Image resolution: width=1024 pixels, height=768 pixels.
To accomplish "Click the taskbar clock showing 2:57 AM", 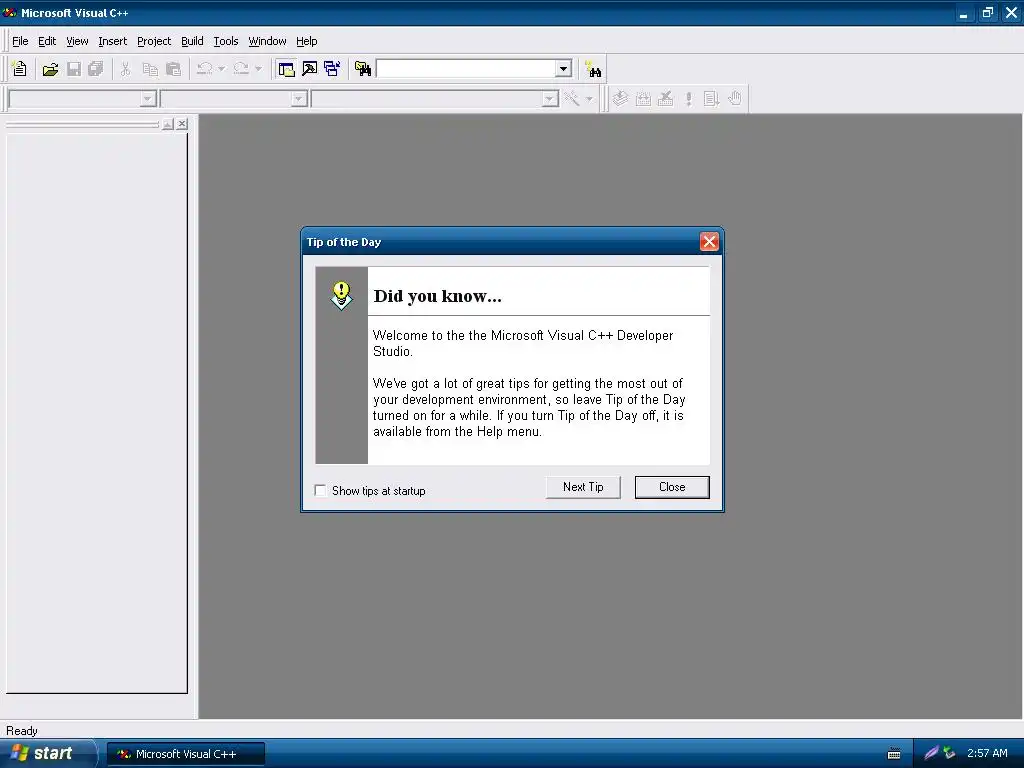I will [x=987, y=753].
